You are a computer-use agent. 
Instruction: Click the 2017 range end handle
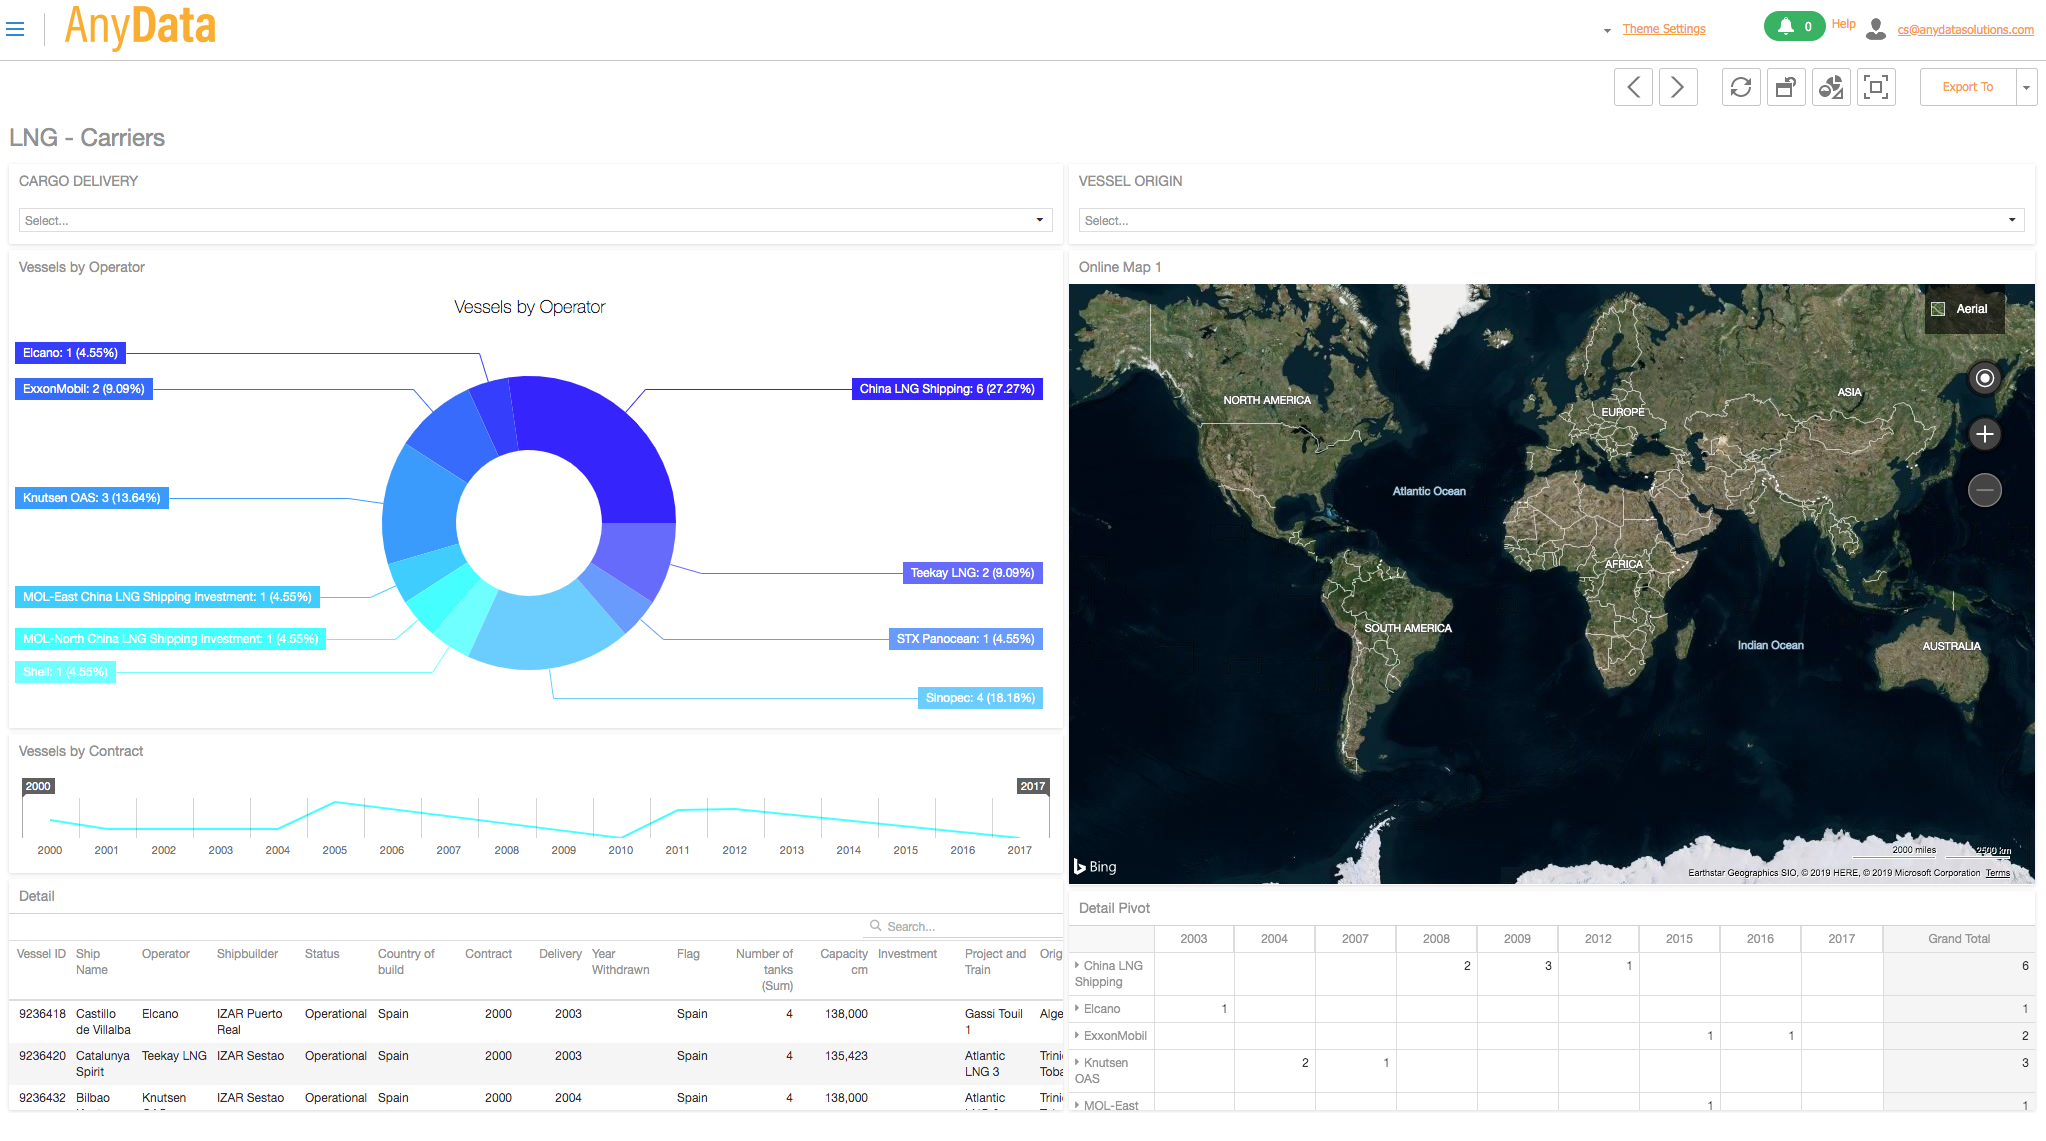pyautogui.click(x=1033, y=786)
